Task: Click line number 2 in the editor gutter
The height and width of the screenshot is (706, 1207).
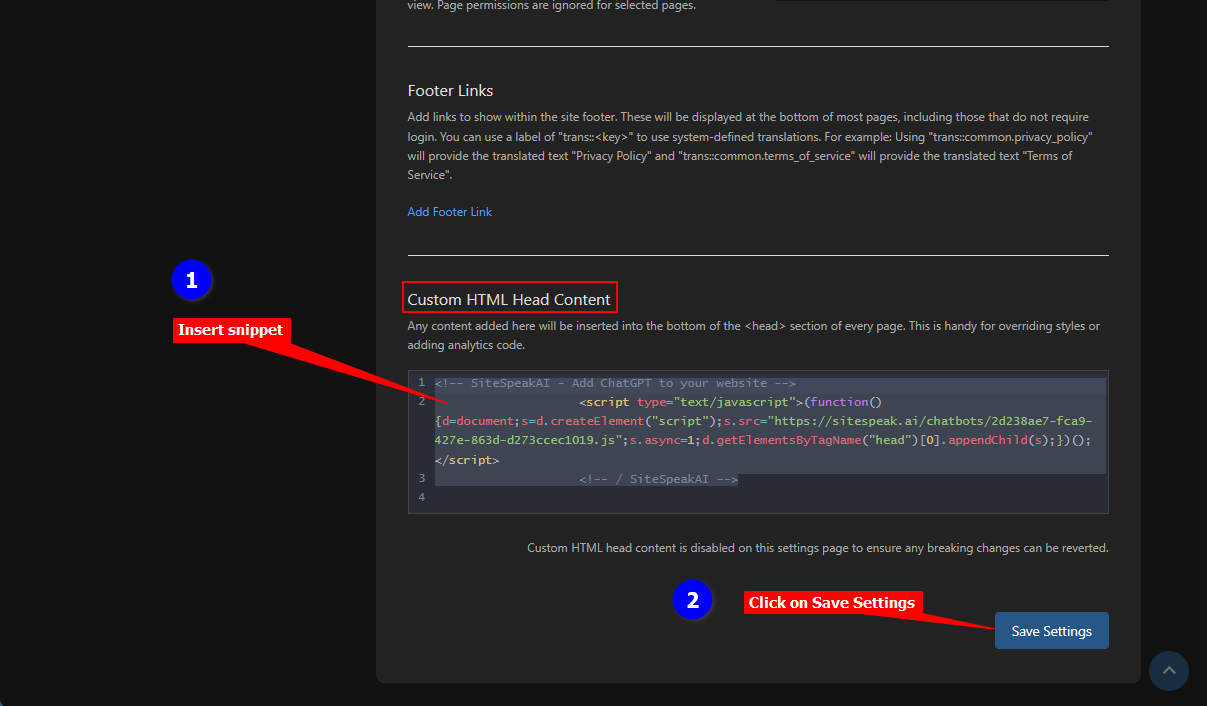Action: pyautogui.click(x=422, y=402)
